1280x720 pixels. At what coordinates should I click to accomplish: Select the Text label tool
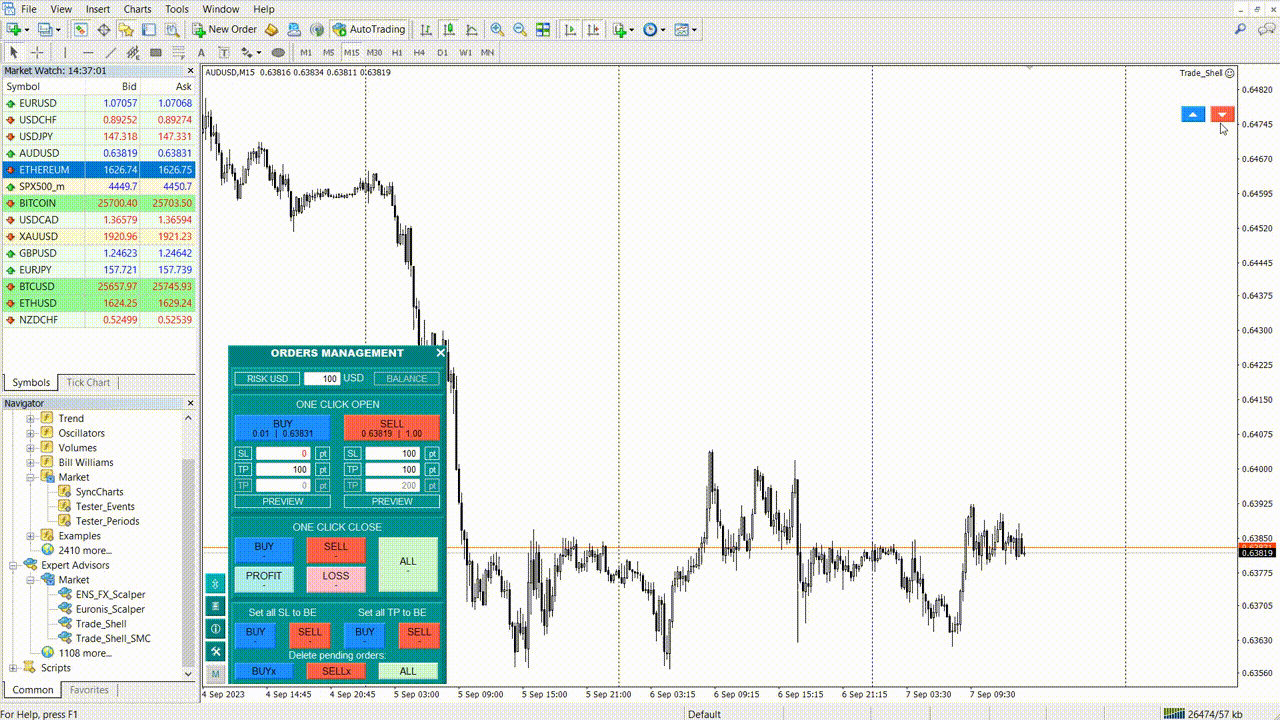[x=224, y=52]
